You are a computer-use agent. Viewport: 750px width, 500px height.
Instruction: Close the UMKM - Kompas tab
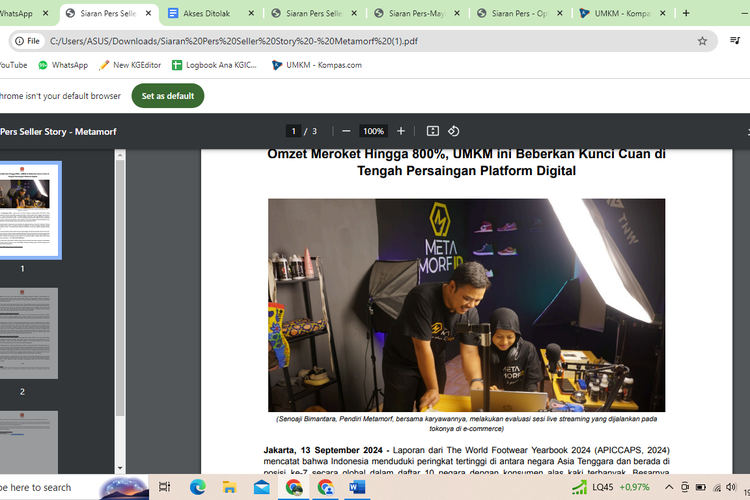(x=662, y=13)
